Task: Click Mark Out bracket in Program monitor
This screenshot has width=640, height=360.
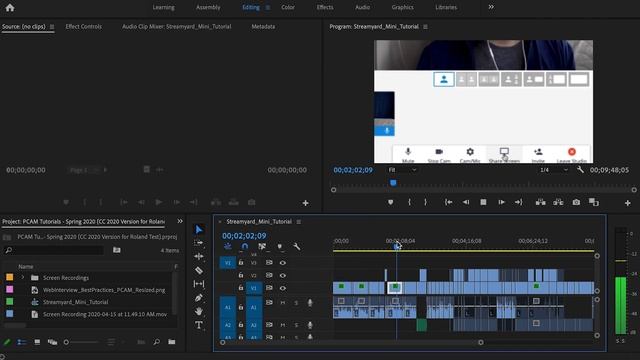Action: click(x=425, y=202)
